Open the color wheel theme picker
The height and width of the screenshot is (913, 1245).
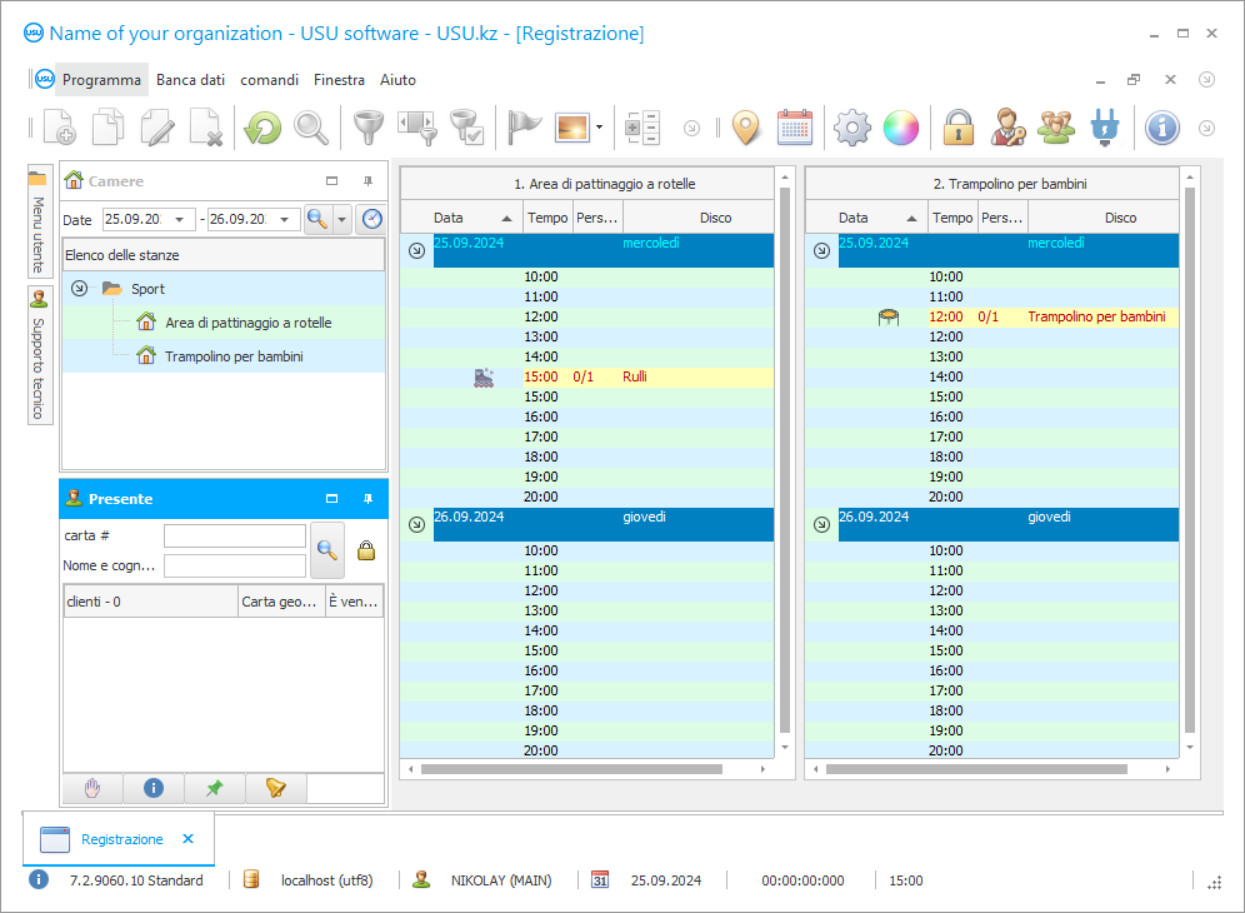pyautogui.click(x=900, y=128)
